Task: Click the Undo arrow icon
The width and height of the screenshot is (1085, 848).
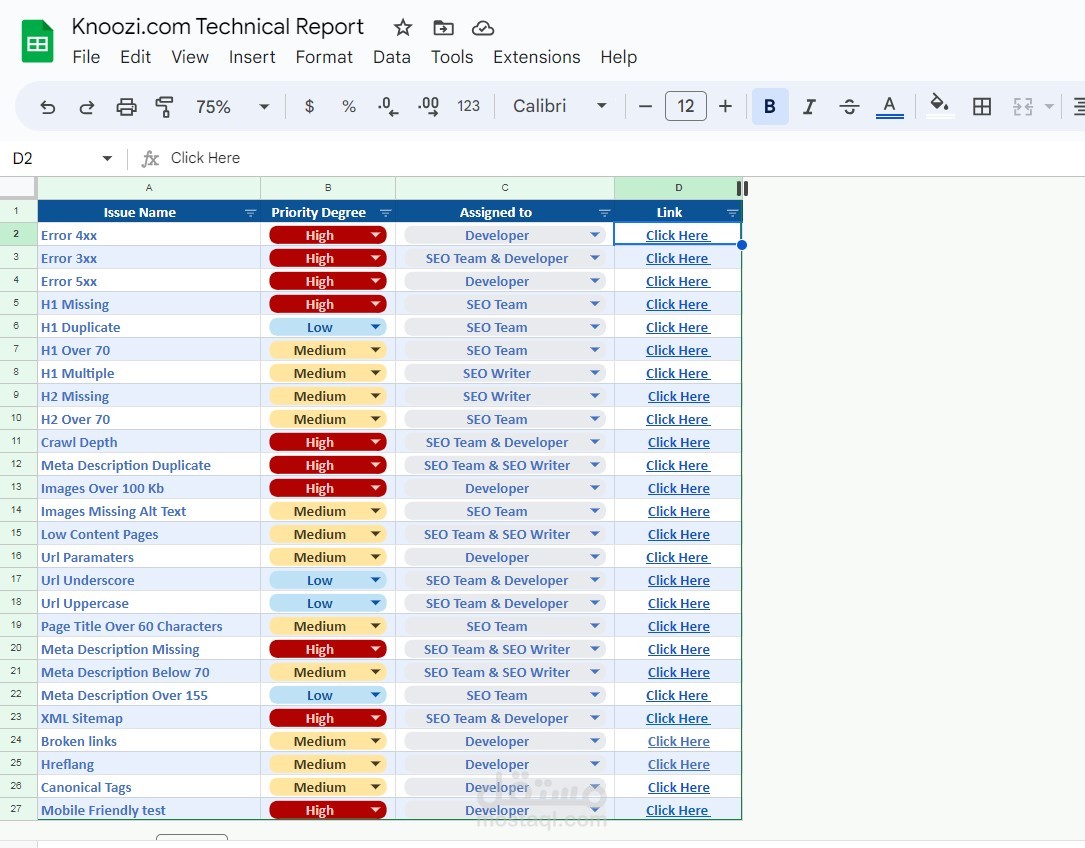Action: coord(47,107)
